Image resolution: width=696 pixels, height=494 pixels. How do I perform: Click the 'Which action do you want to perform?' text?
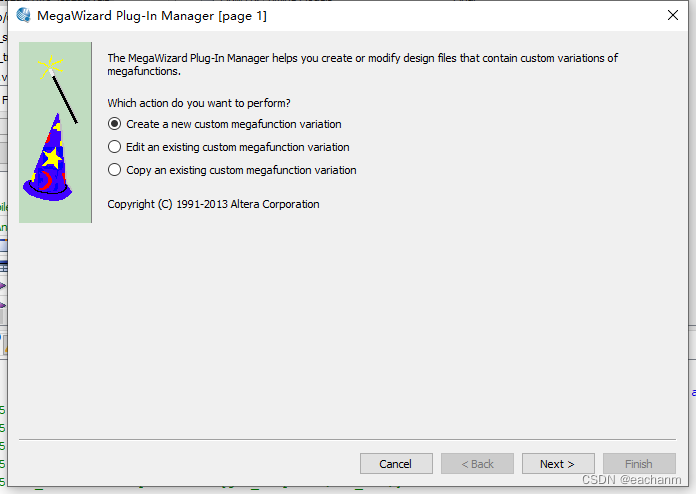[x=199, y=103]
